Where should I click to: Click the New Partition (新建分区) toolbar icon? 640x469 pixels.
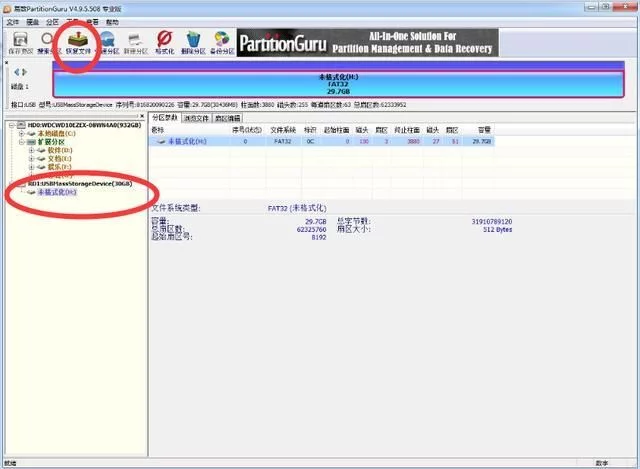(136, 43)
